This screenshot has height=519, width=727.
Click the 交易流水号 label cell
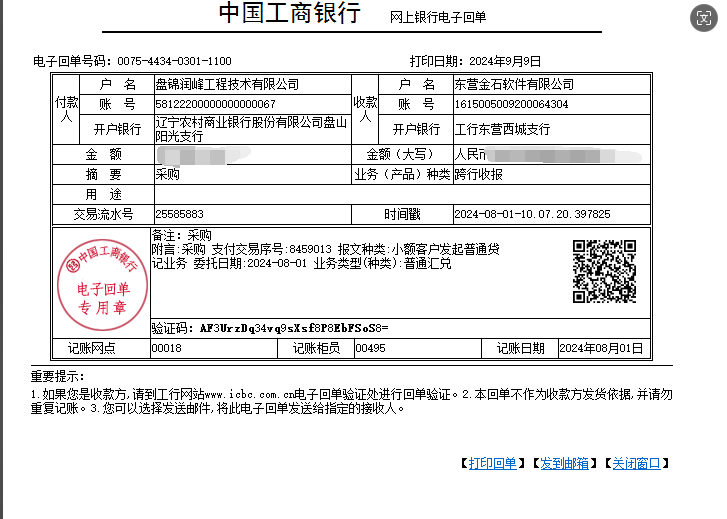[103, 214]
